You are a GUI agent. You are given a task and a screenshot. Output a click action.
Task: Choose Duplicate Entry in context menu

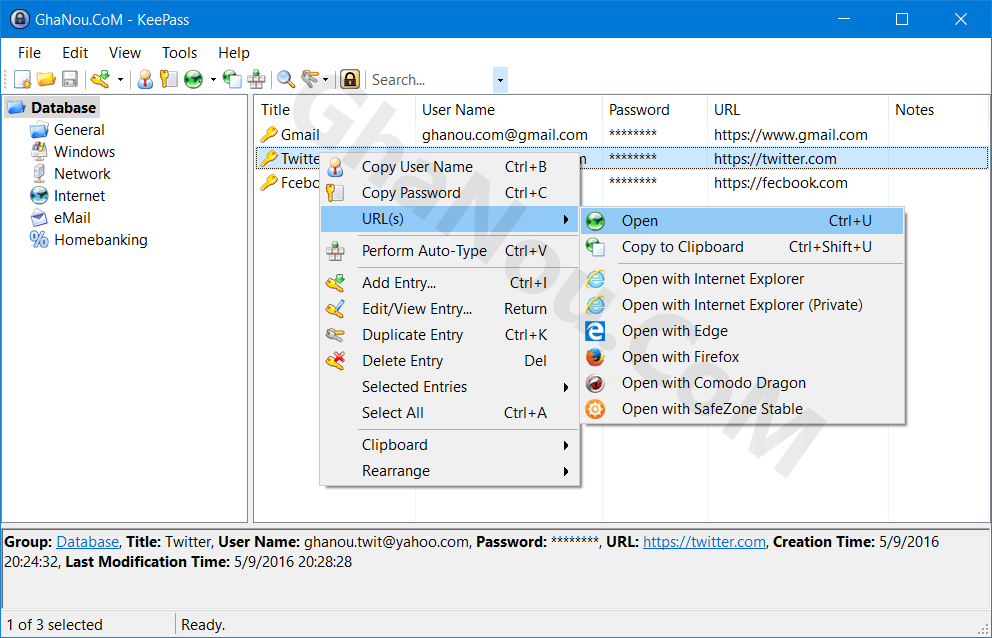point(450,335)
